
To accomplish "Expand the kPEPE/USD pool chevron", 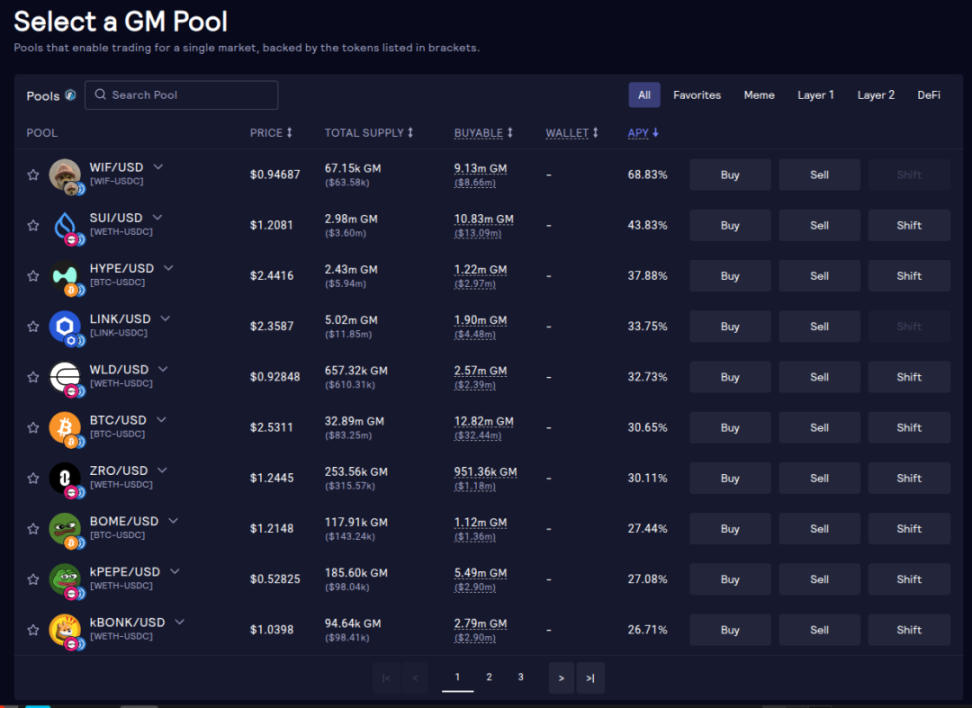I will (x=175, y=571).
